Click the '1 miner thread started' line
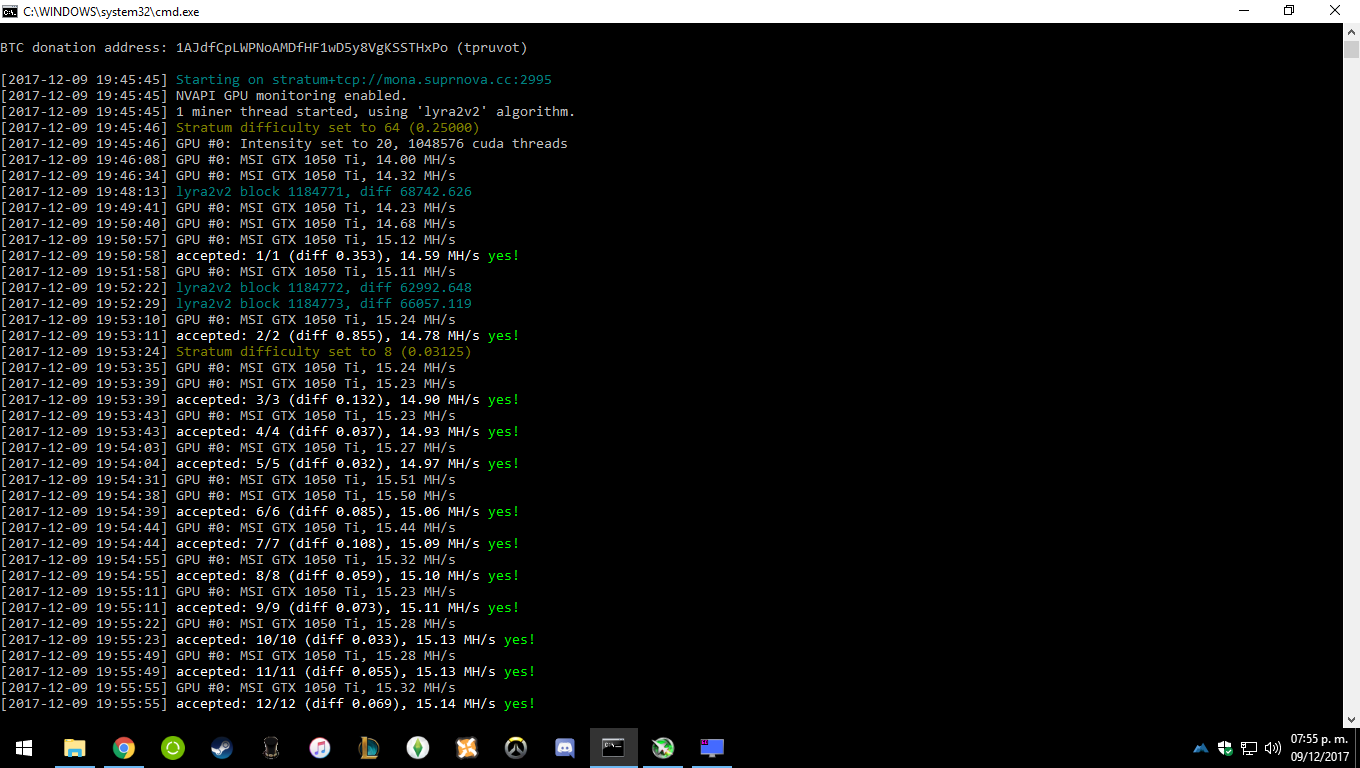The image size is (1360, 768). 288,112
